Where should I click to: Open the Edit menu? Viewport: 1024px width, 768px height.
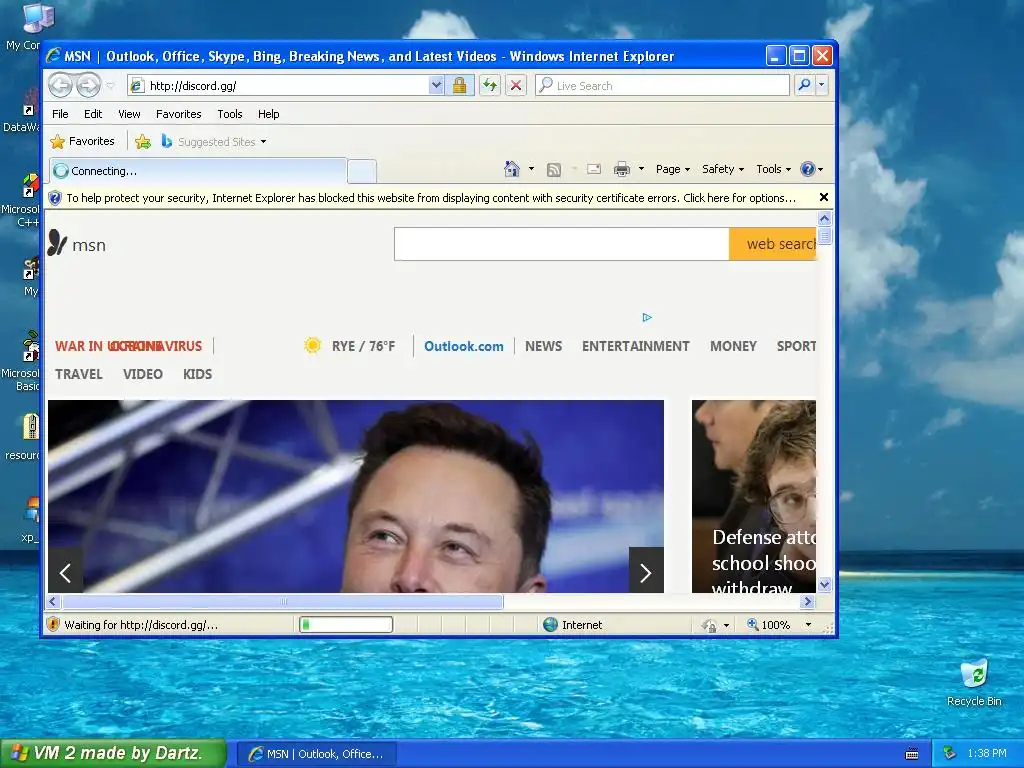point(93,114)
